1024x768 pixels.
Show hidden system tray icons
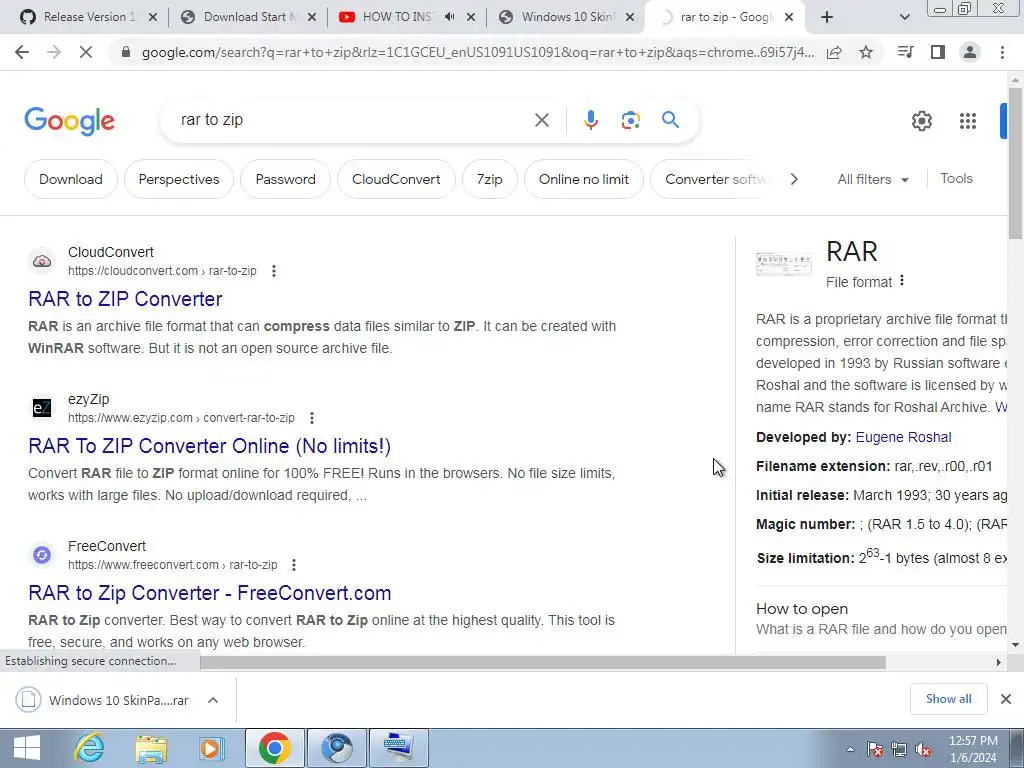850,749
